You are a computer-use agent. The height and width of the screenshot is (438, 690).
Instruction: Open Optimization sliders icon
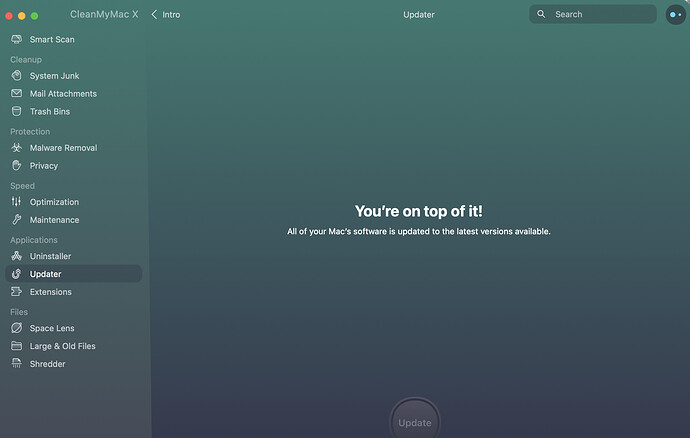coord(16,202)
